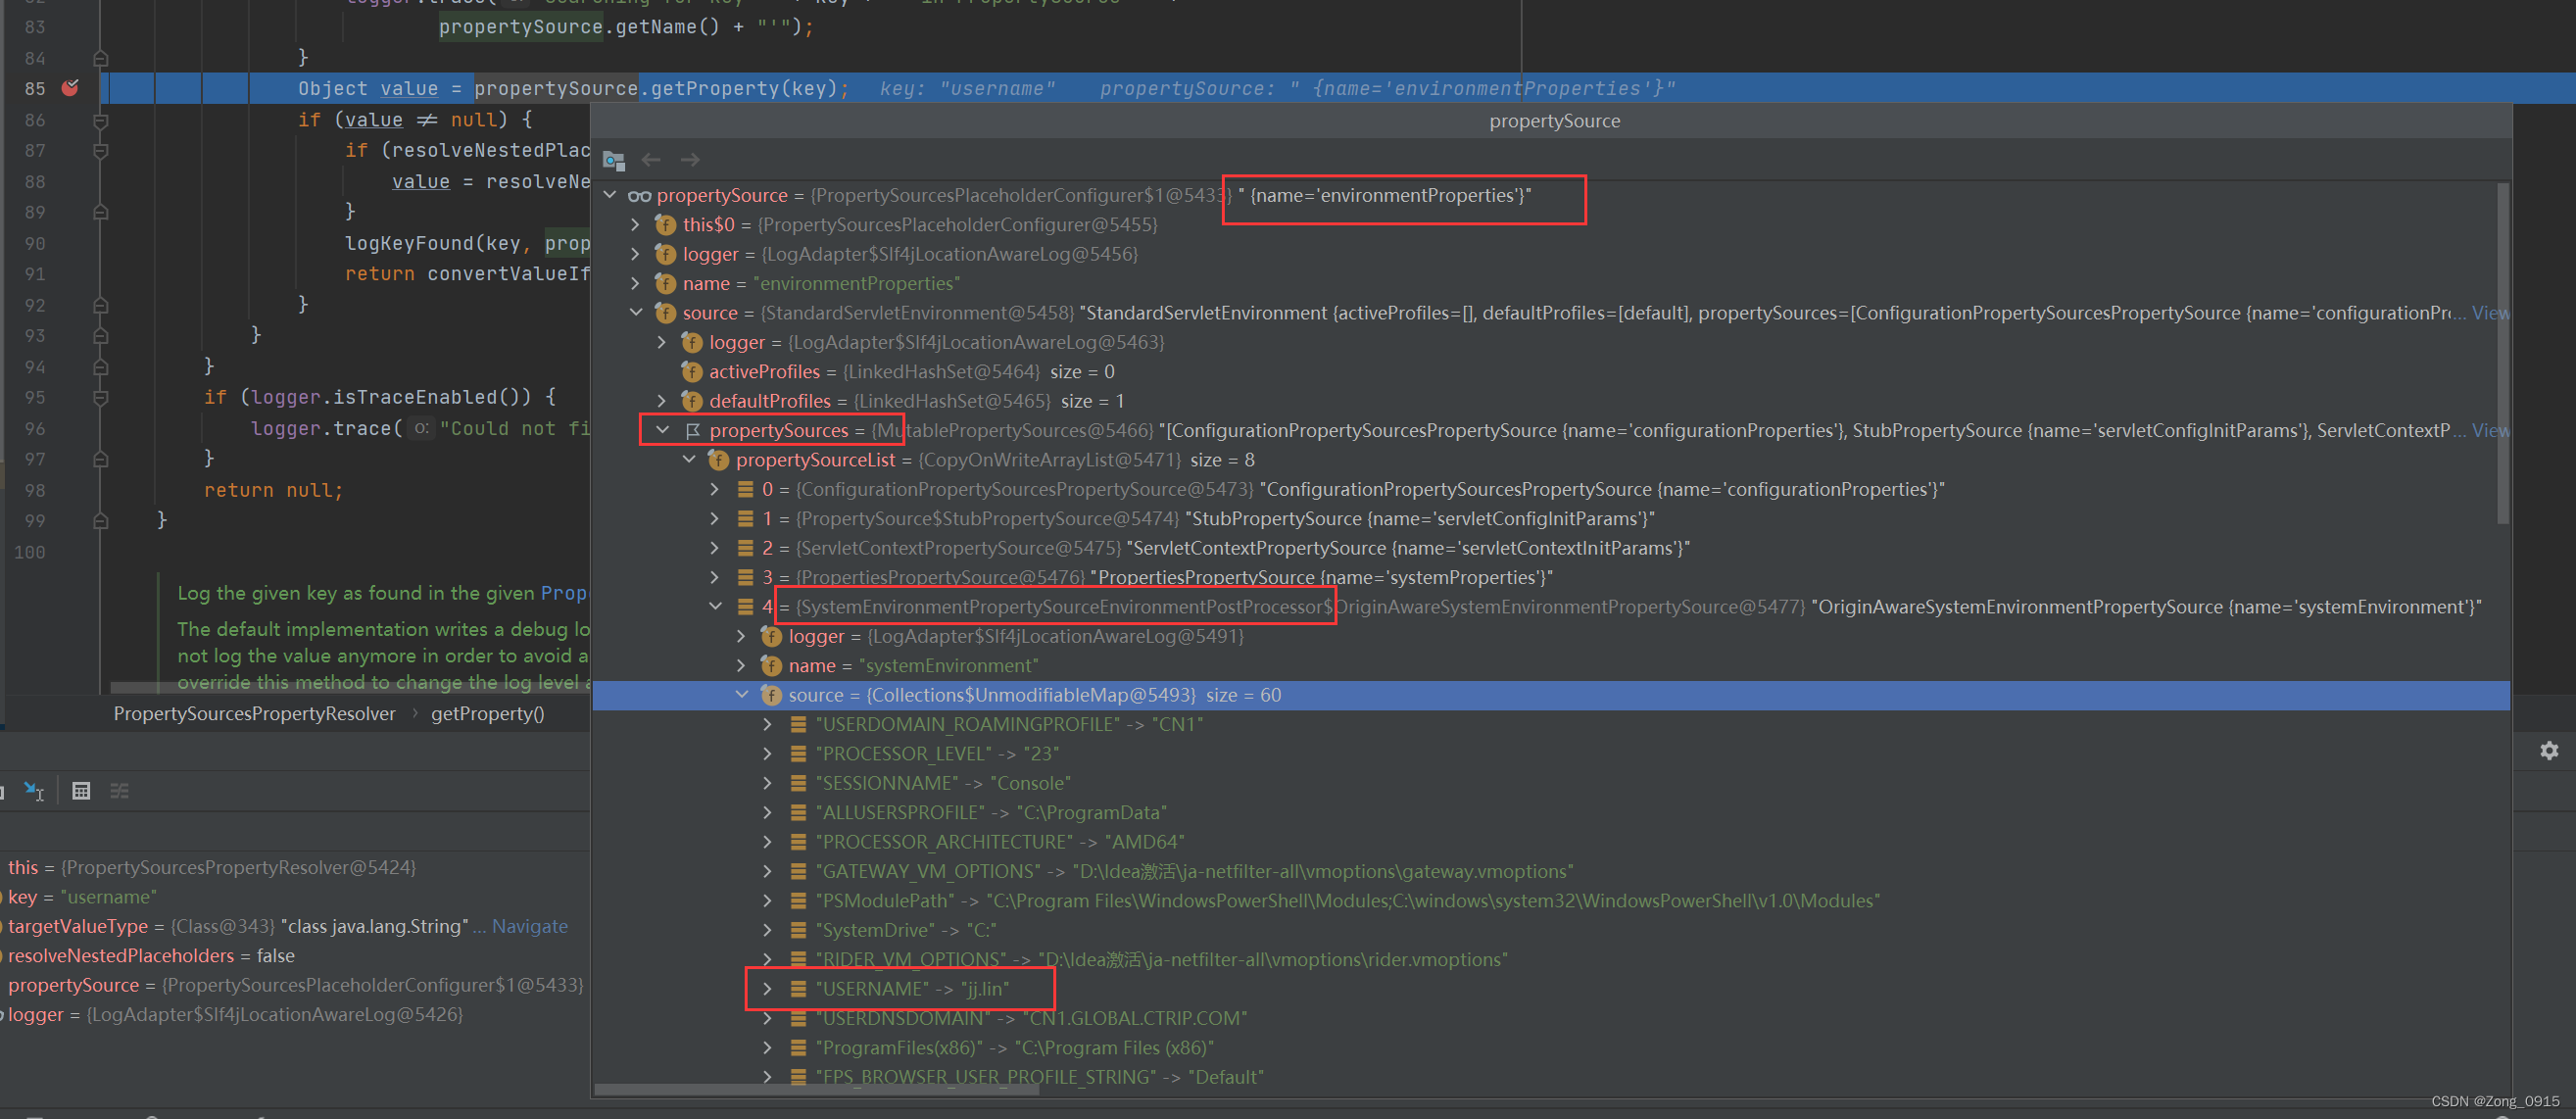Viewport: 2576px width, 1119px height.
Task: Select PropertySourcesPropertyResolver breadcrumb
Action: 254,713
